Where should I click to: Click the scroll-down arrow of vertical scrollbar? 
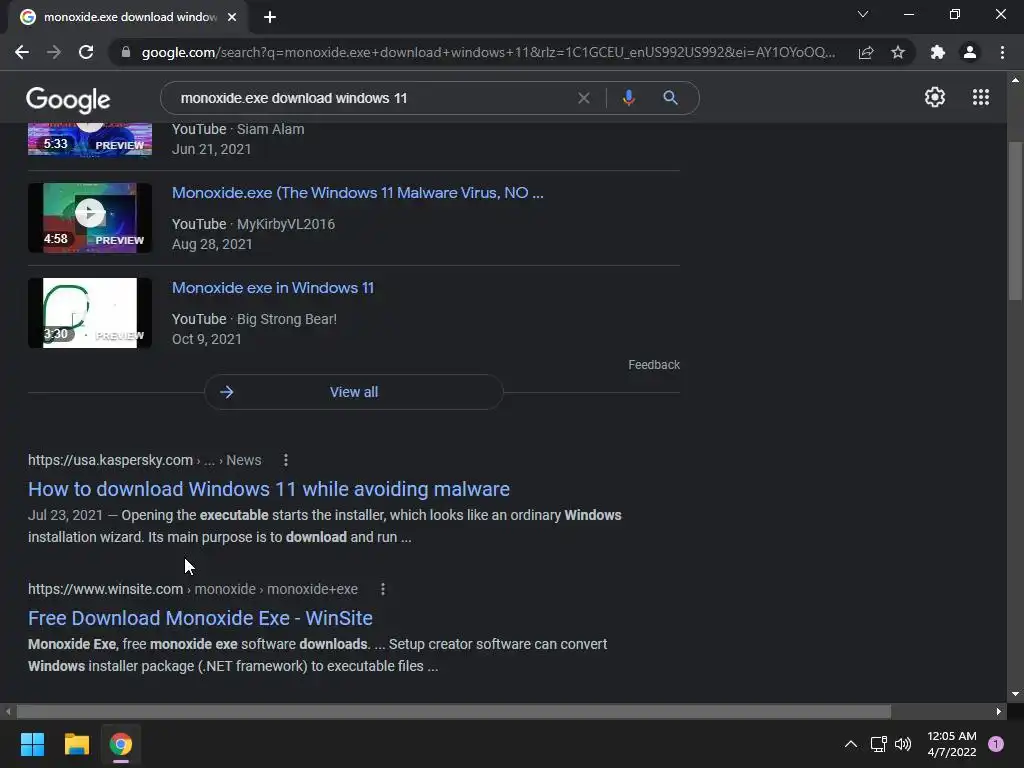click(x=1015, y=694)
